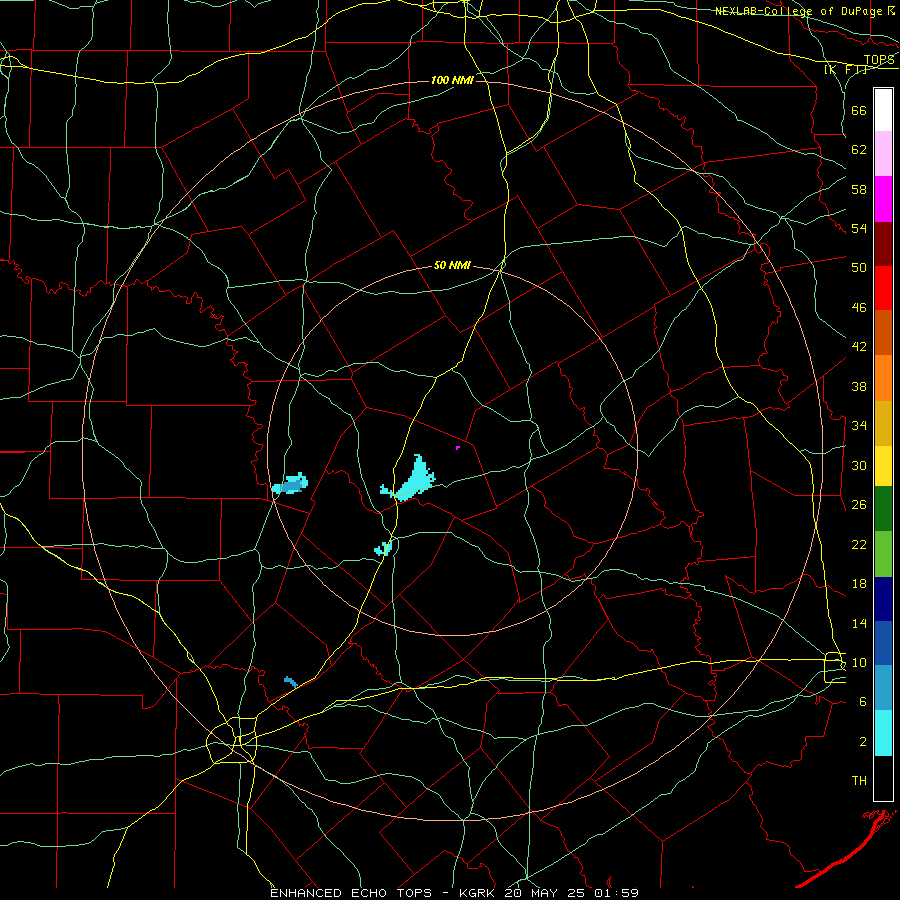Select the yellow legend swatch
Image resolution: width=900 pixels, height=900 pixels.
[x=883, y=466]
